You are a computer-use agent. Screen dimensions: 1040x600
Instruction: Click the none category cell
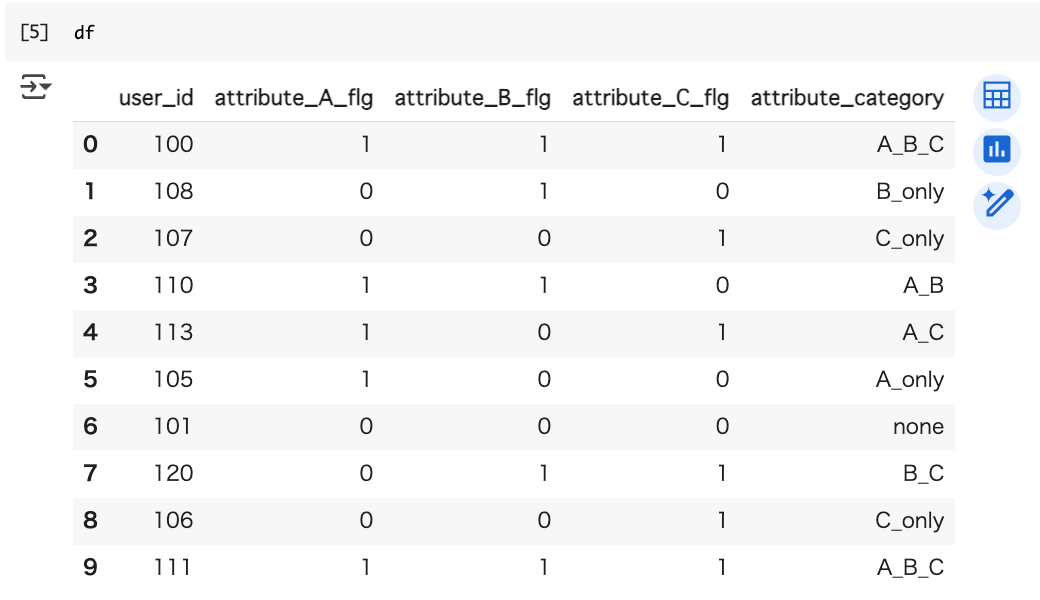(918, 427)
